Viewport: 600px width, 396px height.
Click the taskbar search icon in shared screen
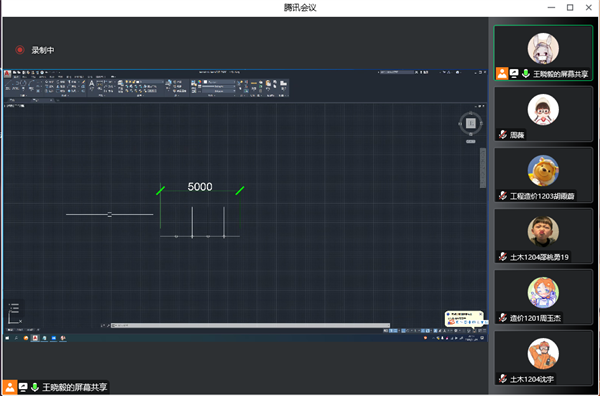click(x=16, y=338)
